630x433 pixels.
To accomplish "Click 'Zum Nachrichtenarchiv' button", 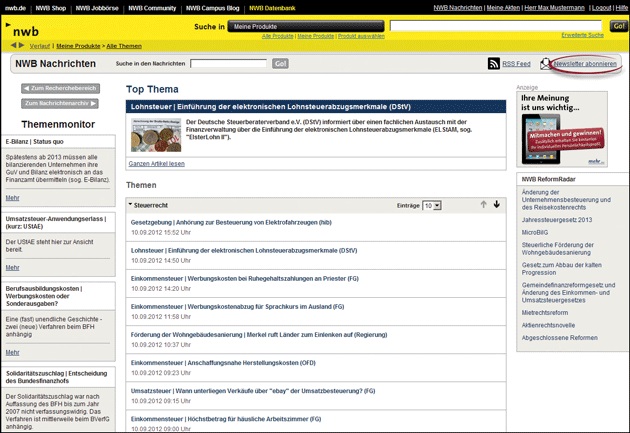I will tap(60, 103).
